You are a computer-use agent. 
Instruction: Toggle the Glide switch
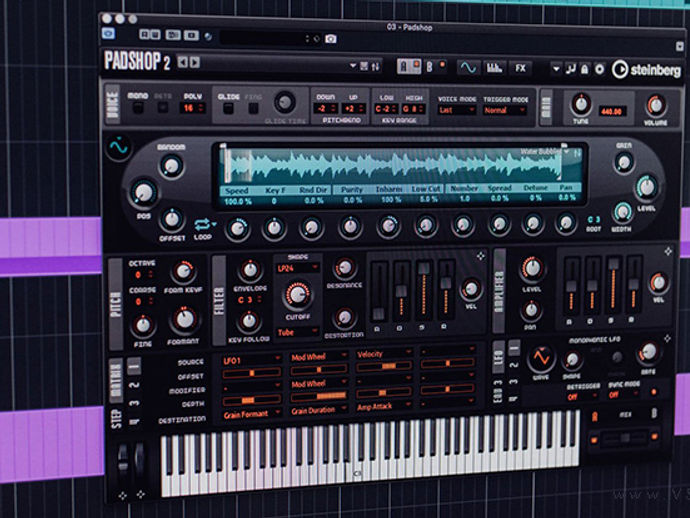point(228,108)
